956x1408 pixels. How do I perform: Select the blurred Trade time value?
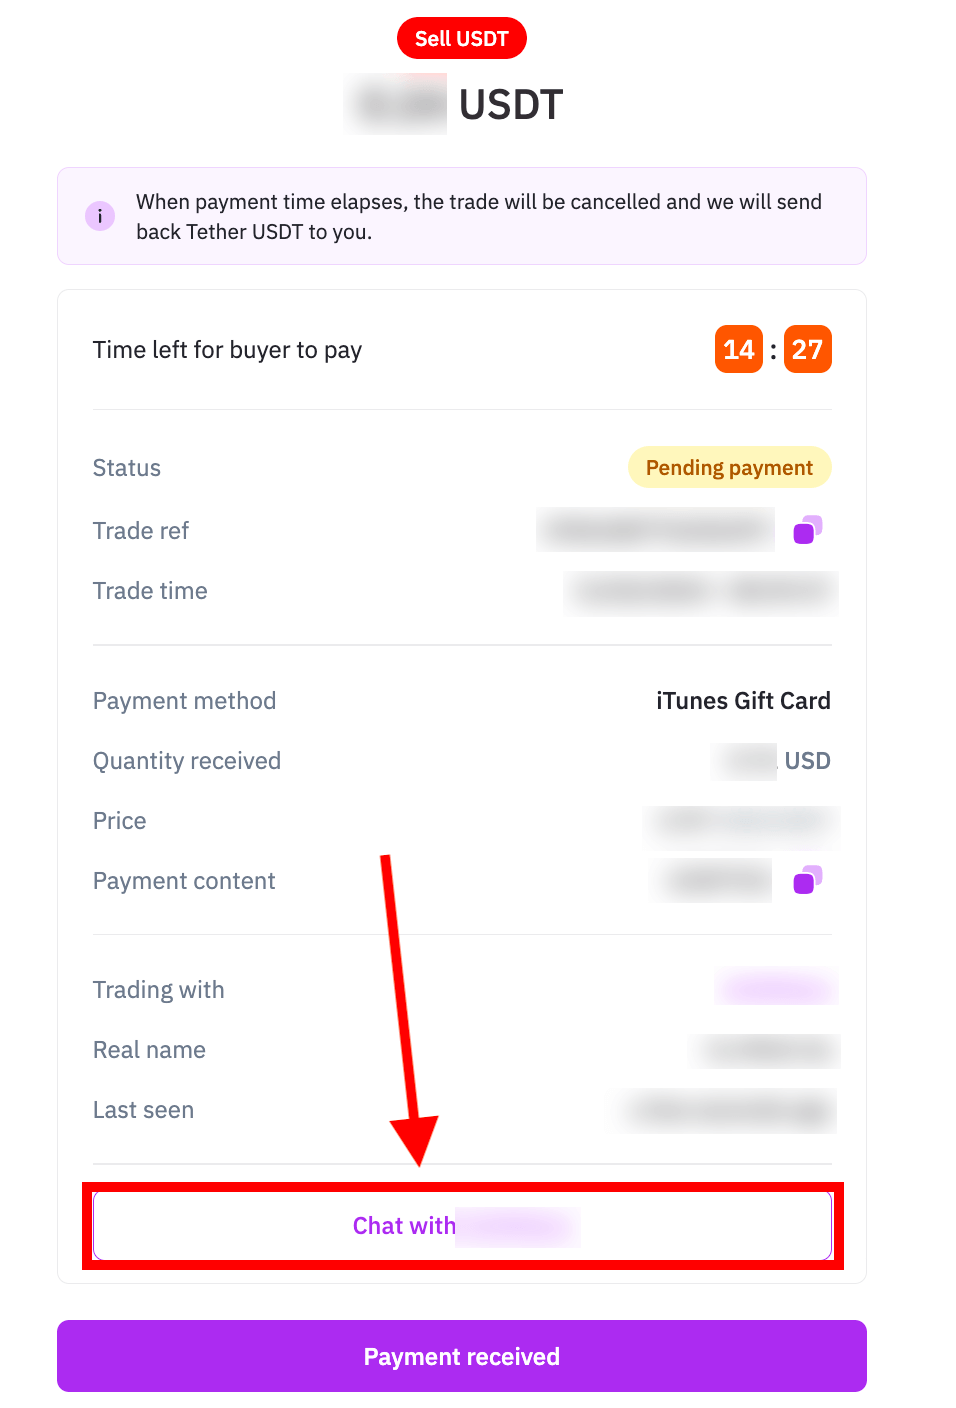(701, 592)
